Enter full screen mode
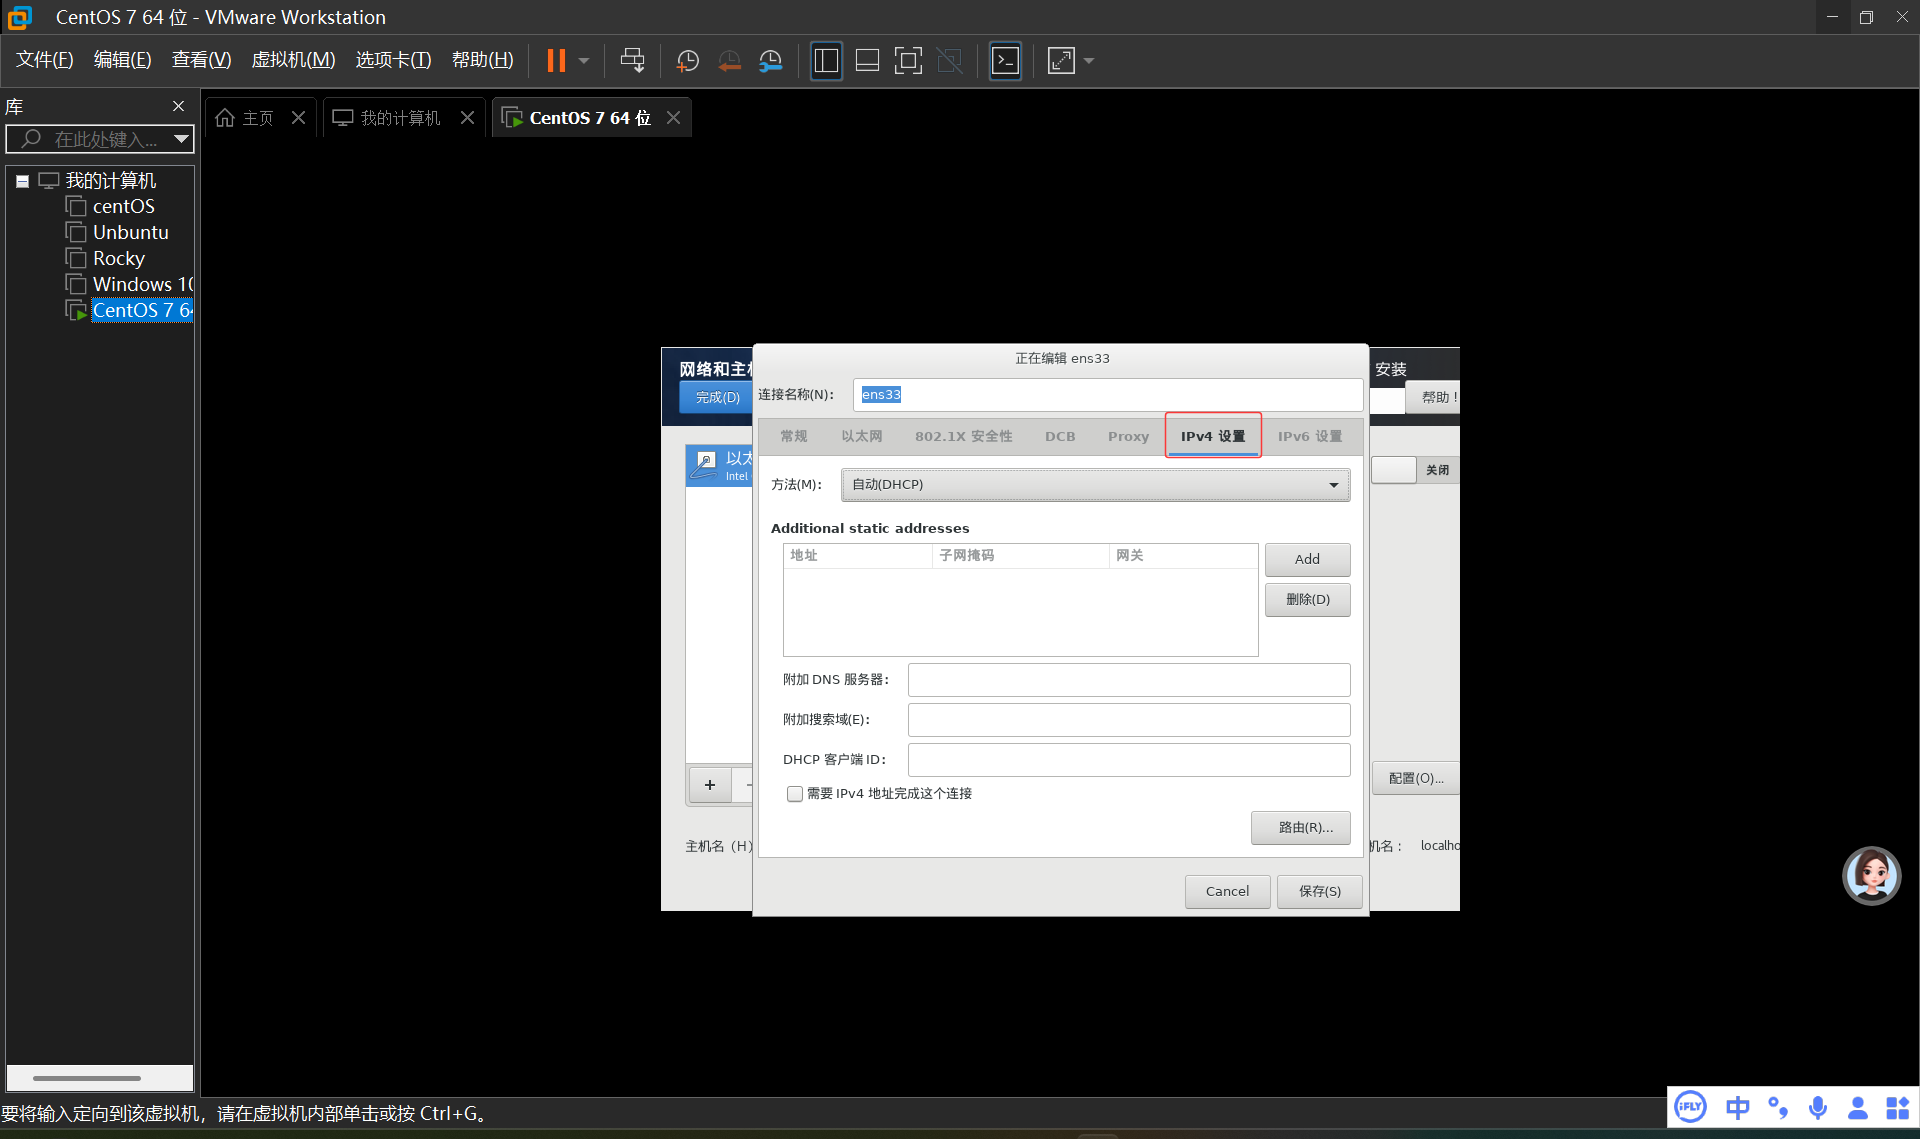 908,61
